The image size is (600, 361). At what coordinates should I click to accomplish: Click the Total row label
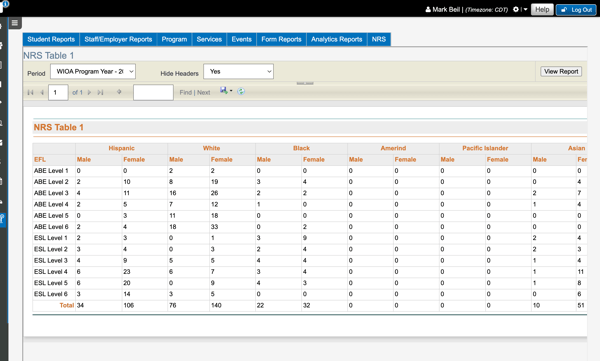pos(67,305)
